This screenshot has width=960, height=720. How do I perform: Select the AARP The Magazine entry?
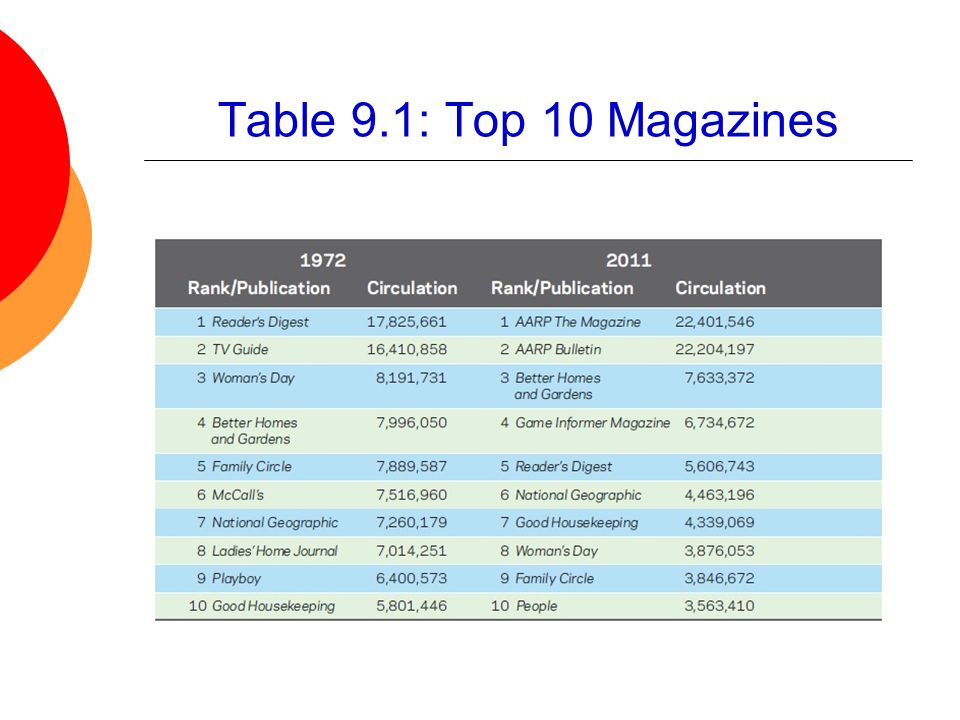(578, 322)
